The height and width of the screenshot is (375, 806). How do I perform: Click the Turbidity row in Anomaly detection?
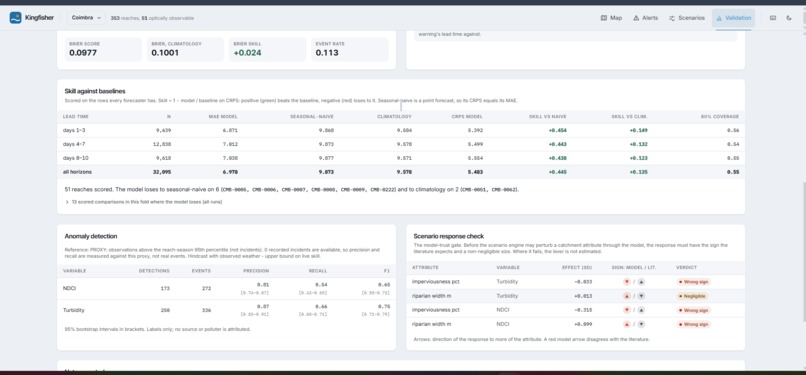[x=226, y=310]
